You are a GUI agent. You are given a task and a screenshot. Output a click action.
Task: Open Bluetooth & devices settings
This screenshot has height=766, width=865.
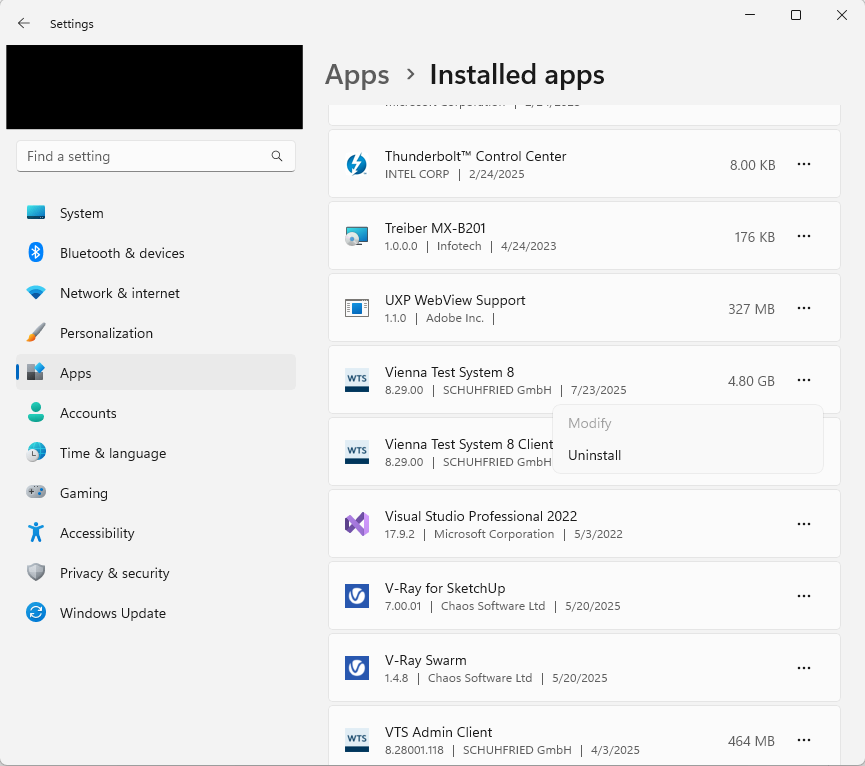(x=121, y=253)
